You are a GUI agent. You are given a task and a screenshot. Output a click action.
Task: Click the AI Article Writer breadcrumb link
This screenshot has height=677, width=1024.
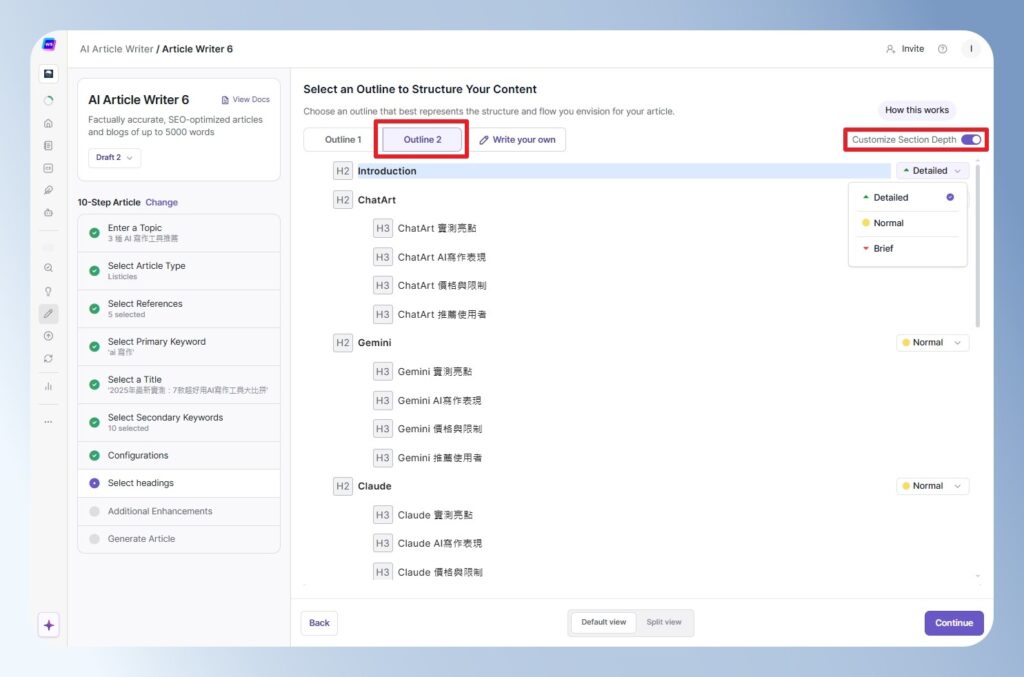pos(116,49)
